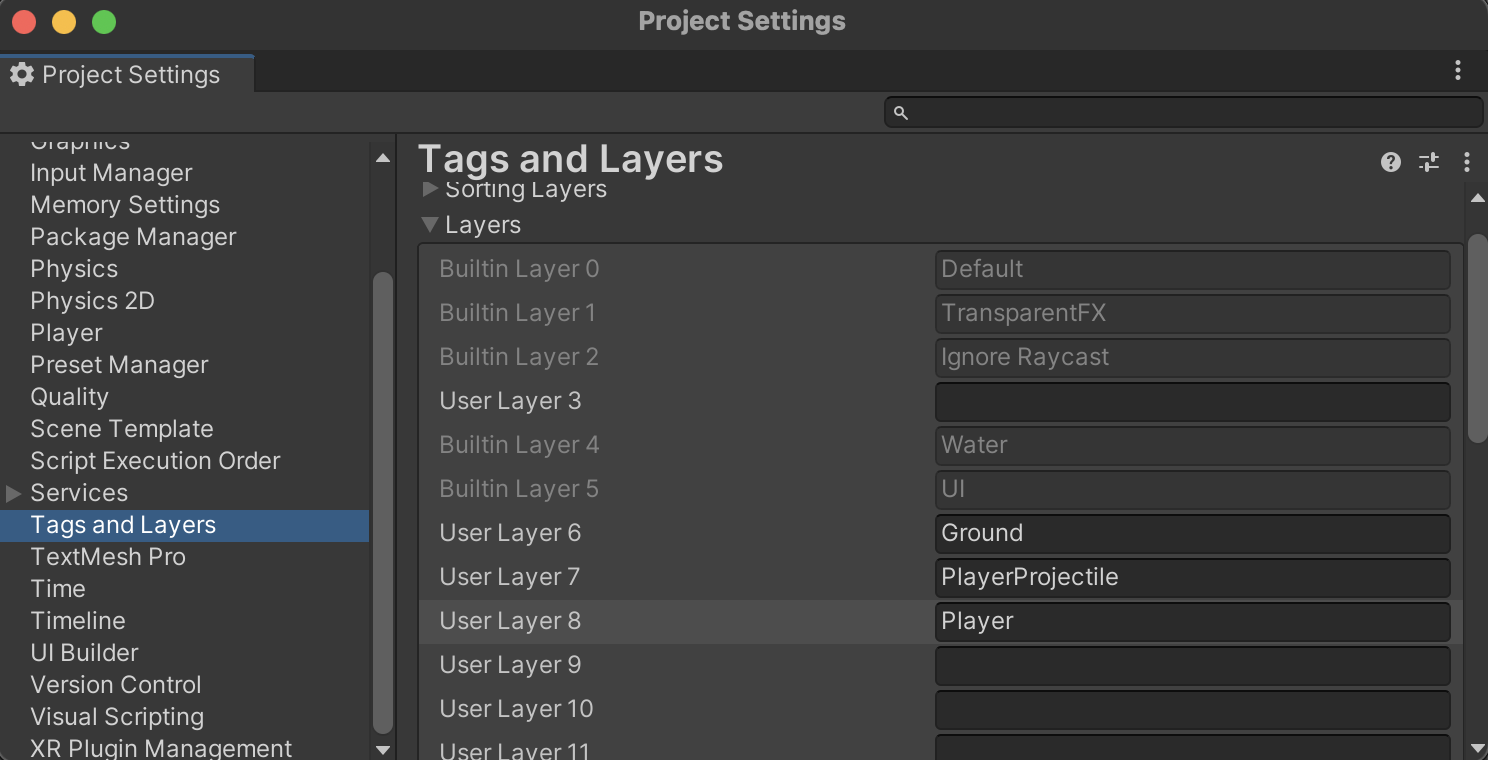Viewport: 1488px width, 760px height.
Task: Expand the Services category
Action: click(x=14, y=493)
